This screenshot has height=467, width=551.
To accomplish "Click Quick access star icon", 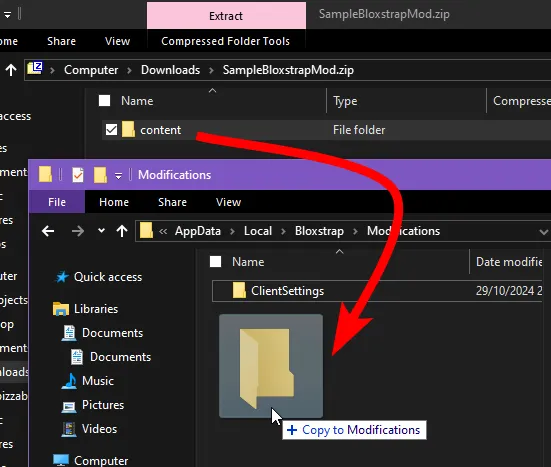I will click(x=62, y=277).
